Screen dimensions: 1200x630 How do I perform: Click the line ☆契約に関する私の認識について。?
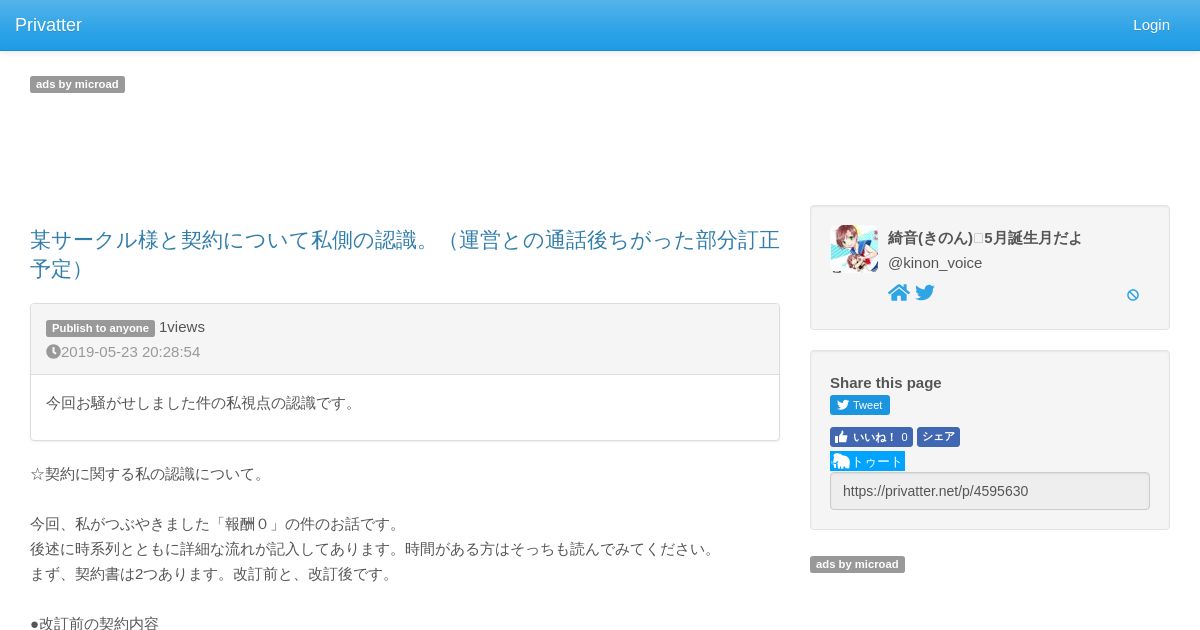[150, 474]
